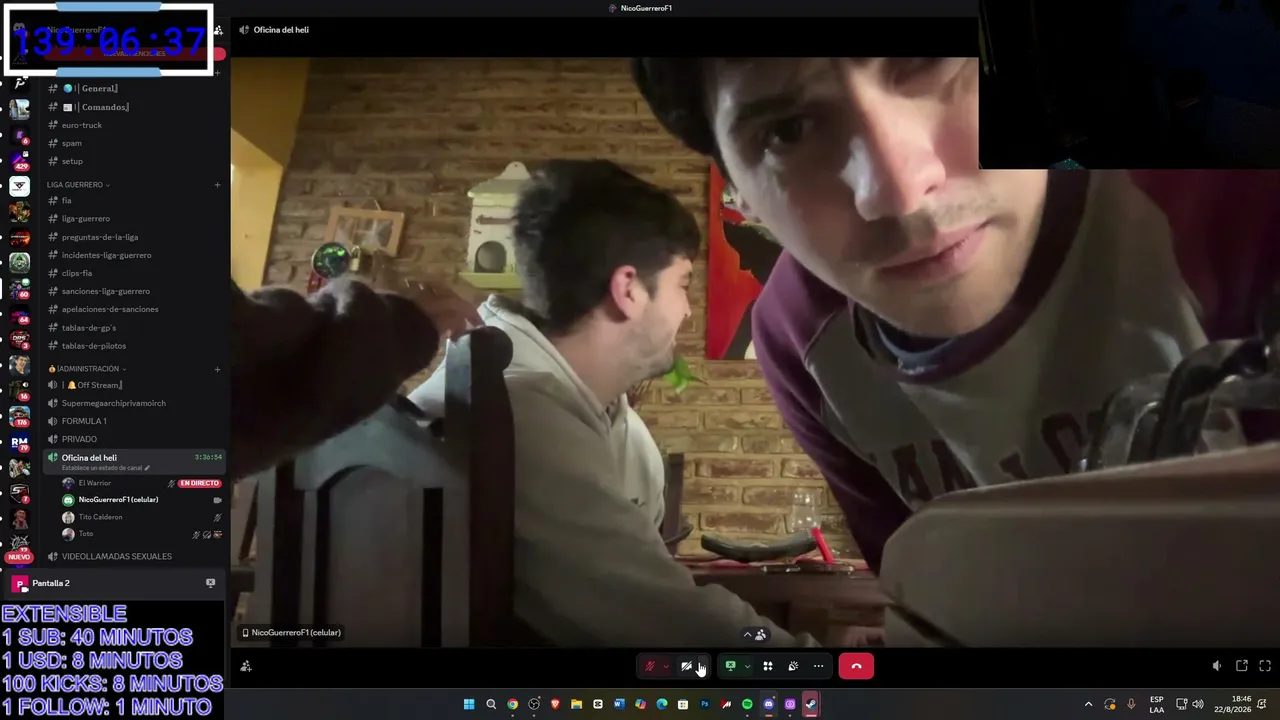Launch Google Chrome from taskbar
1280x720 pixels.
coord(512,704)
